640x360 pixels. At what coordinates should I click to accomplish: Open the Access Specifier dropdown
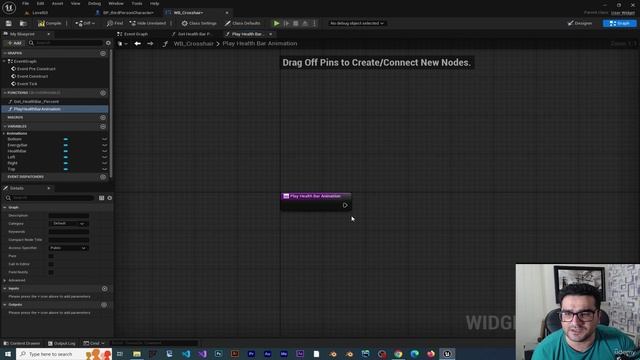(68, 248)
